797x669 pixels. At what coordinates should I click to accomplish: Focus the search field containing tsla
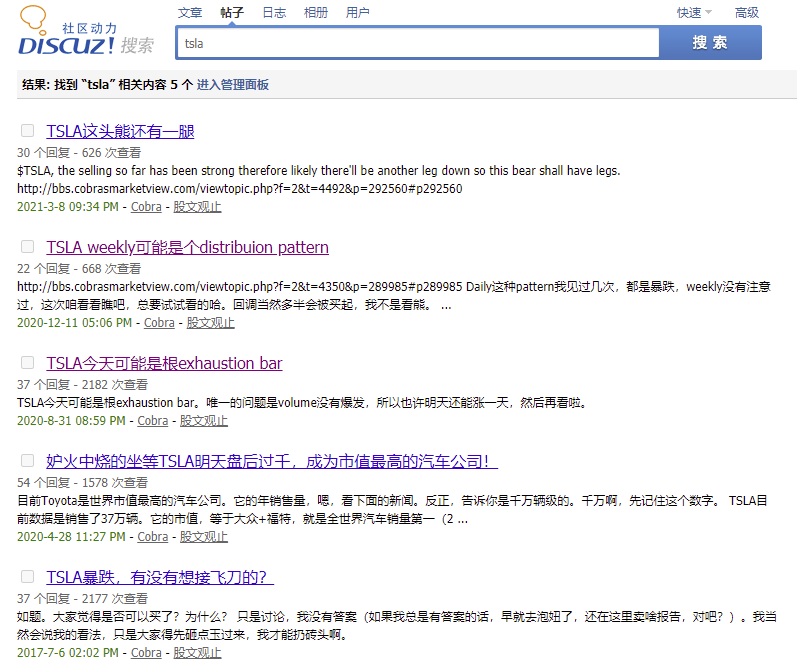coord(417,43)
